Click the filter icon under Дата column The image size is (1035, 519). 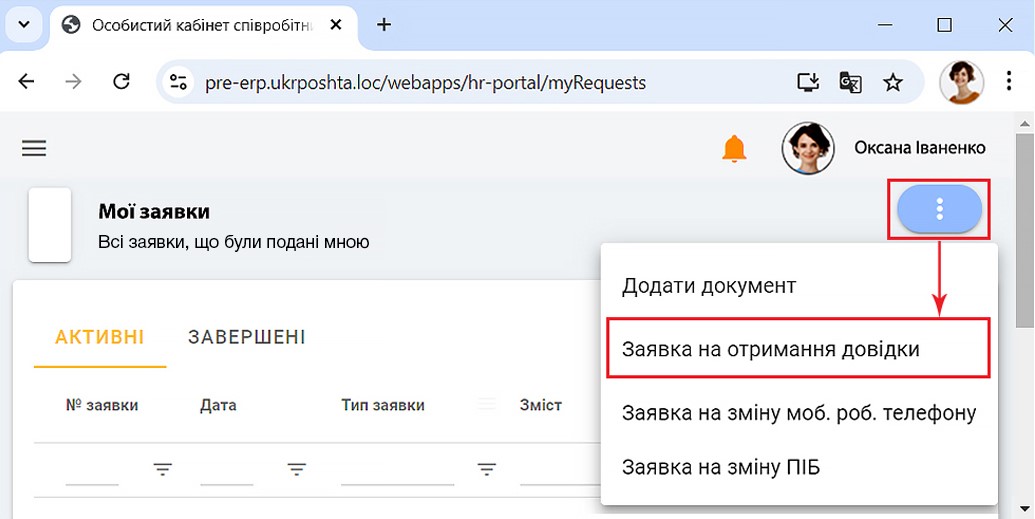coord(296,469)
